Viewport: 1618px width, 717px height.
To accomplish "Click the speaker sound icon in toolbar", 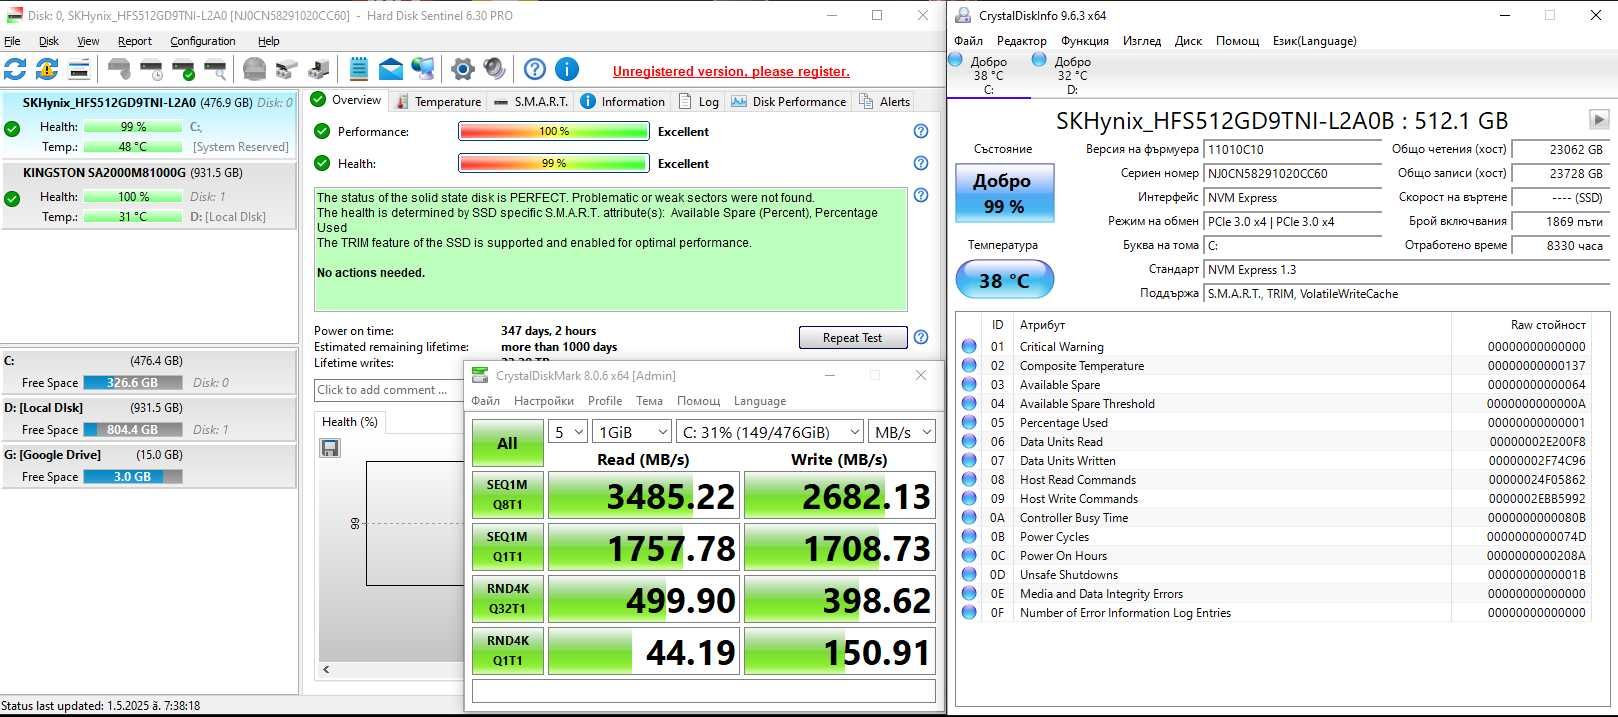I will point(495,69).
